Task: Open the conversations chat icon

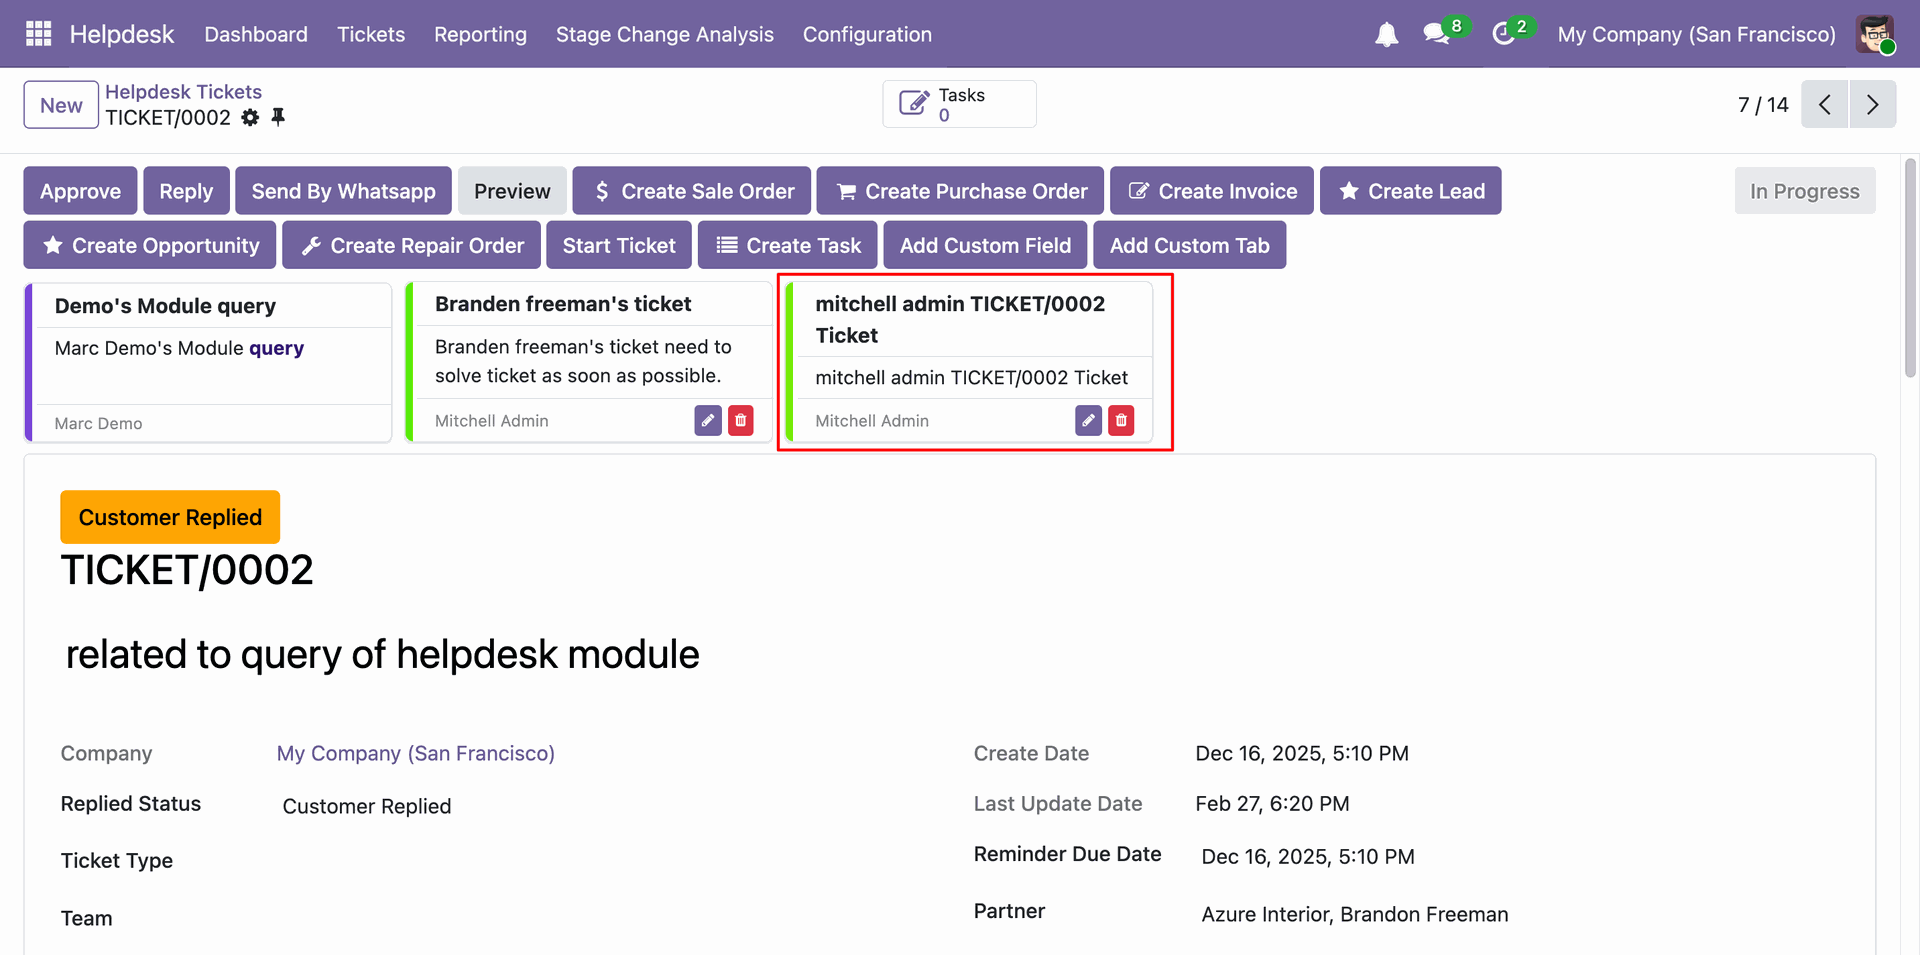Action: 1437,34
